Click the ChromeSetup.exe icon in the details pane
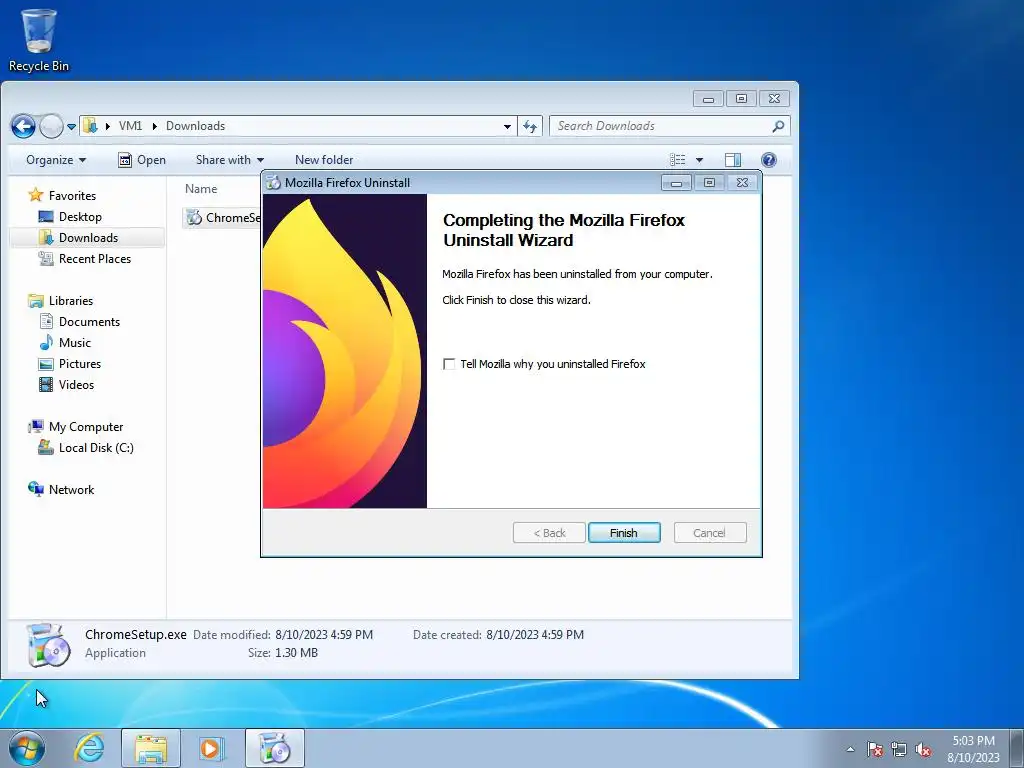Screen dimensions: 1024x768 [48, 645]
